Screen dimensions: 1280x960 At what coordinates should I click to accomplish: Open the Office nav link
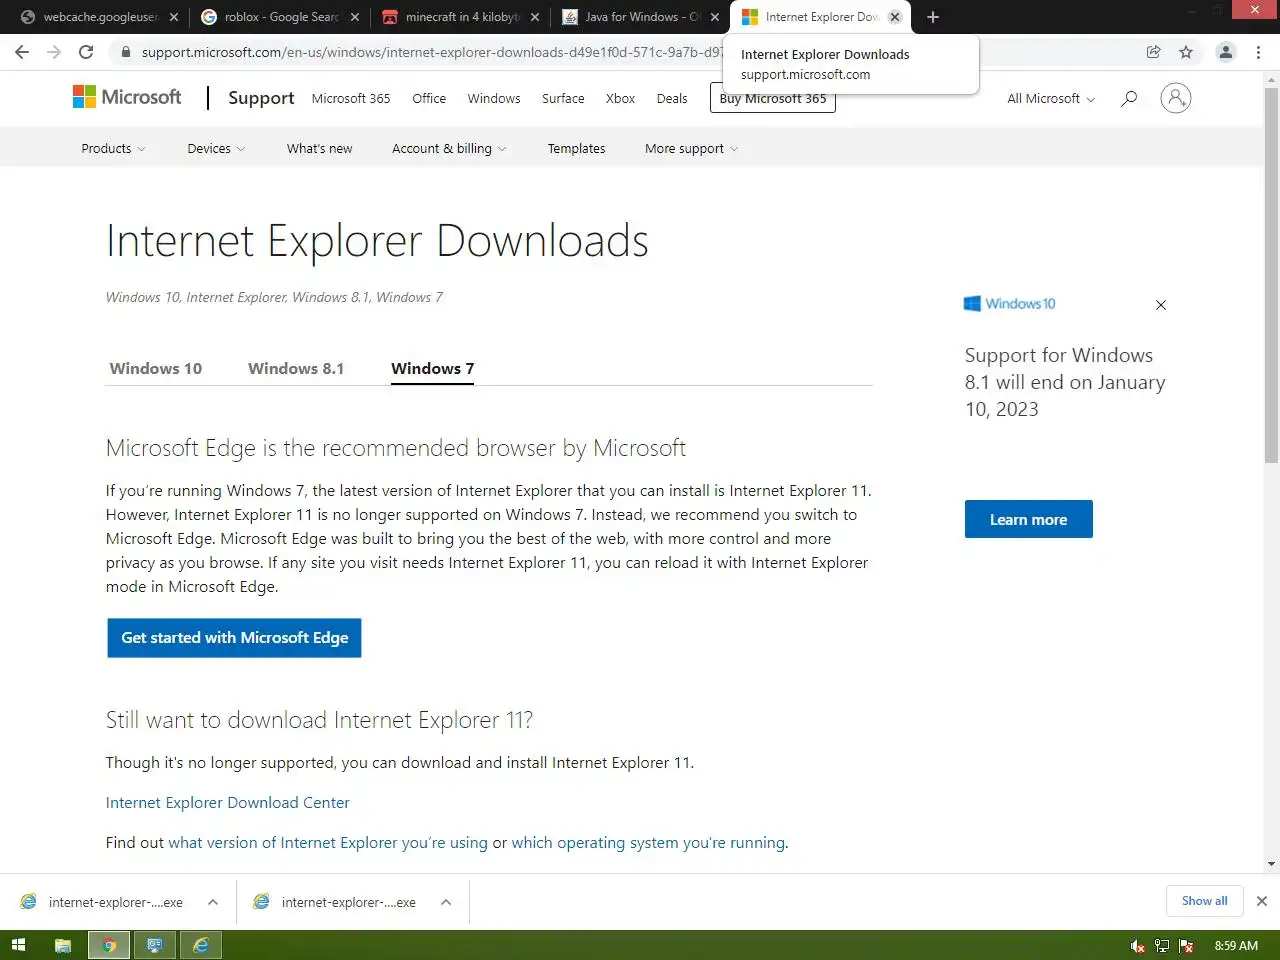click(x=429, y=98)
